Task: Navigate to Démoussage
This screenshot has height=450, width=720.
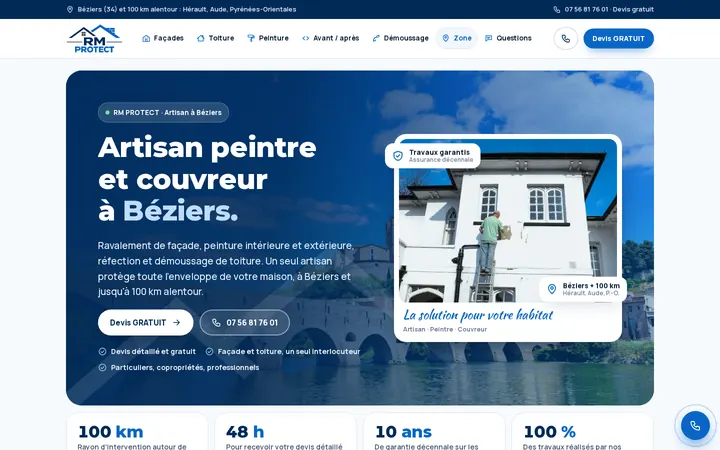Action: point(400,39)
